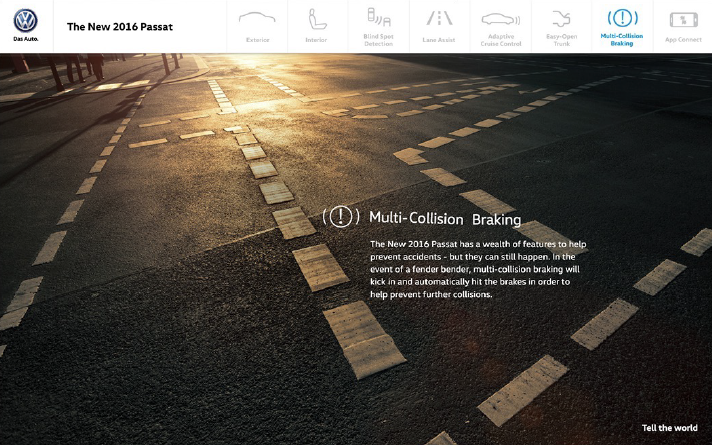The height and width of the screenshot is (445, 712).
Task: Open the Blind Spot Detection icon
Action: [378, 17]
